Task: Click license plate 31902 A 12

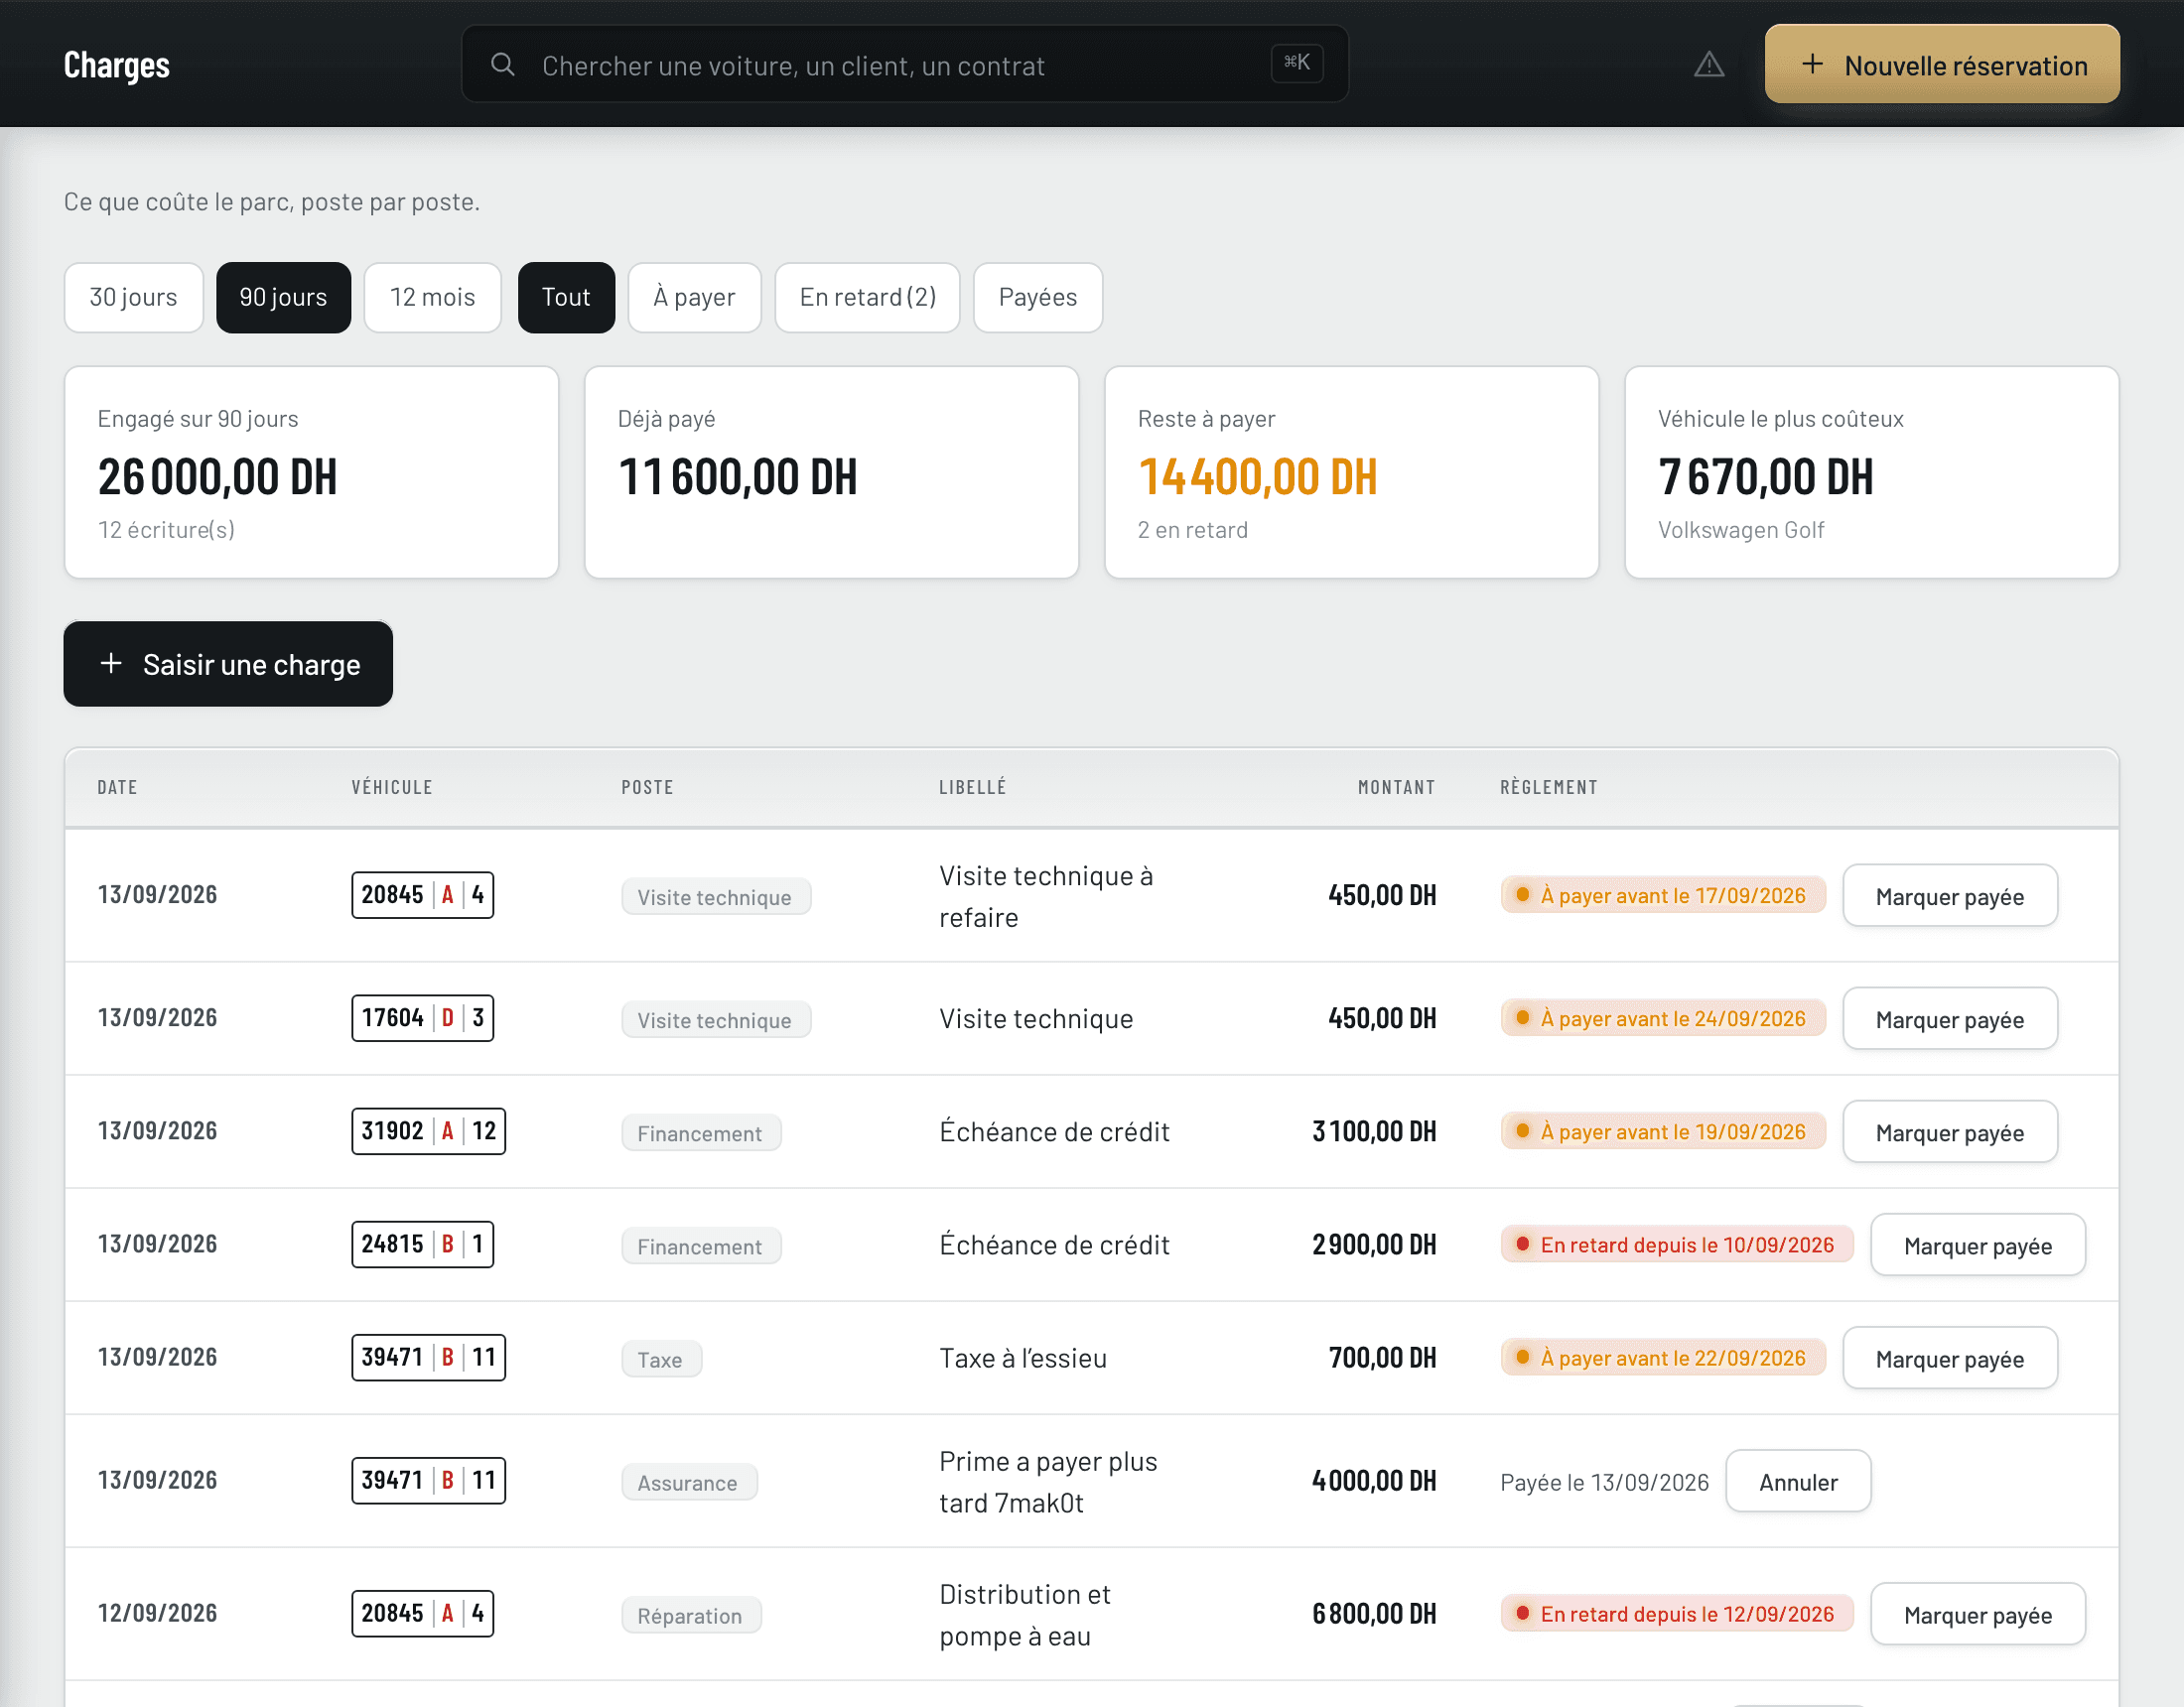Action: (x=428, y=1131)
